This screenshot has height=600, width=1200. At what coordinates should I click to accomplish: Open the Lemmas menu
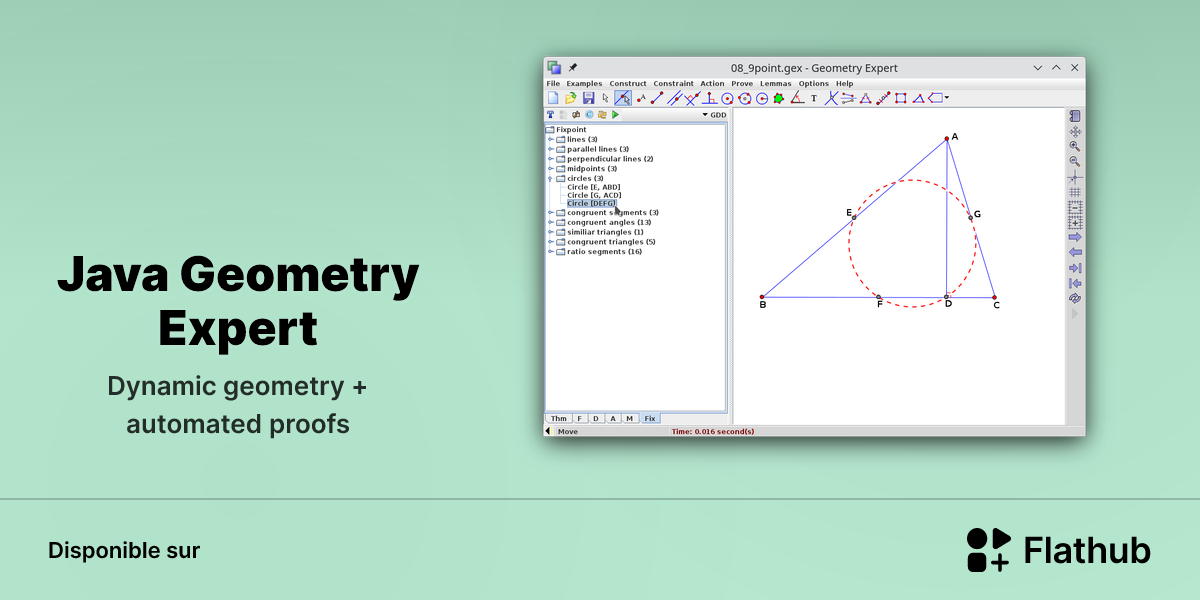(x=775, y=83)
